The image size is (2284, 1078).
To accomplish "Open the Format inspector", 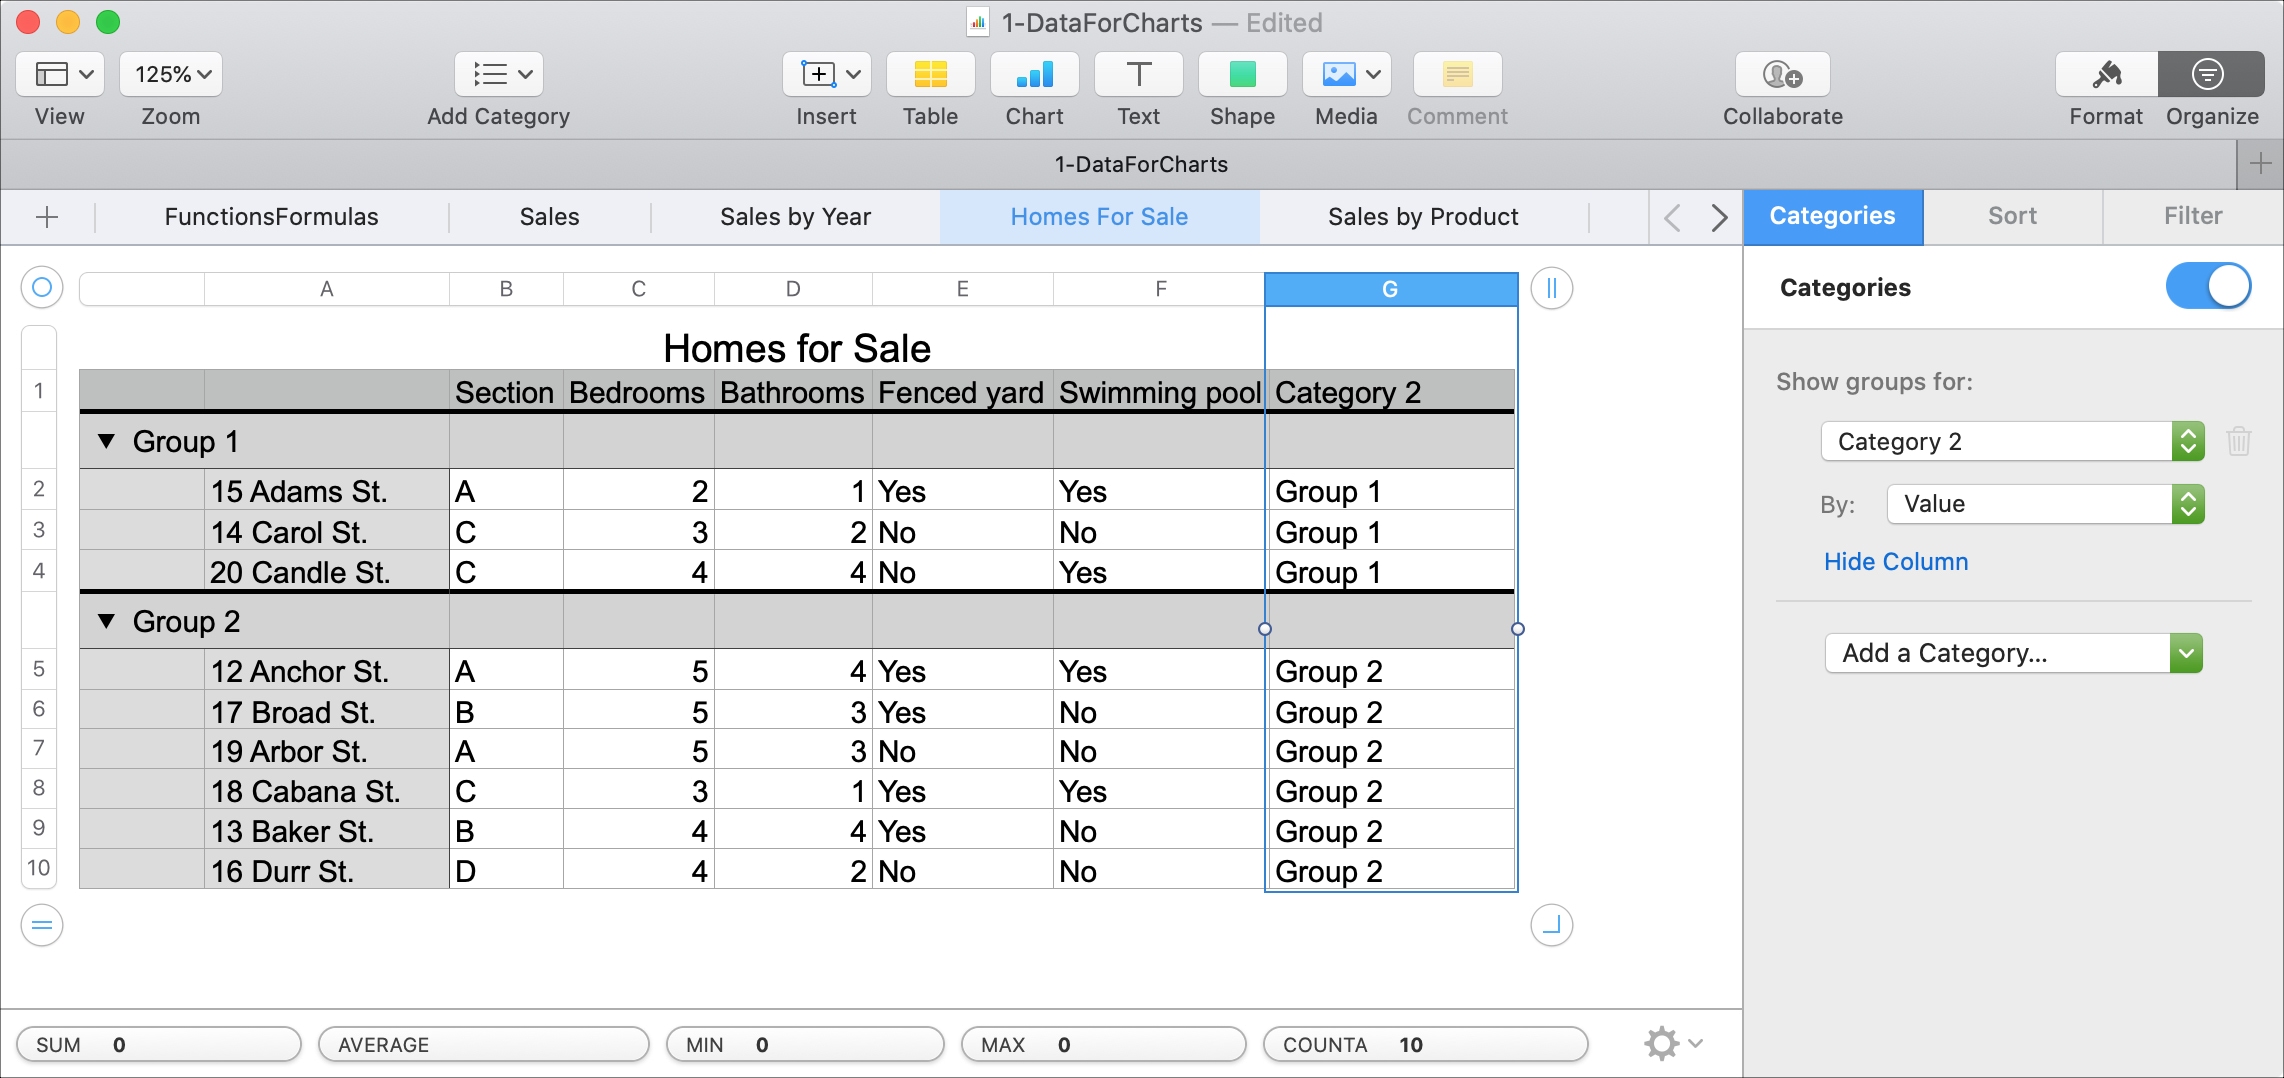I will point(2104,75).
